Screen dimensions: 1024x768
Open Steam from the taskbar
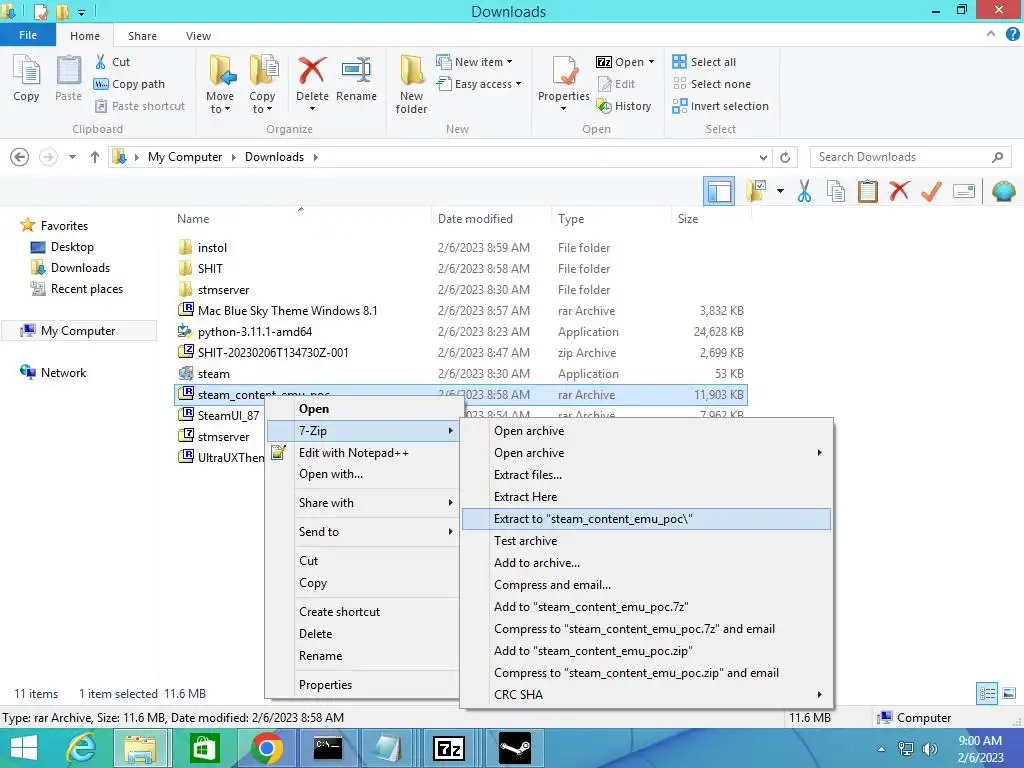515,748
